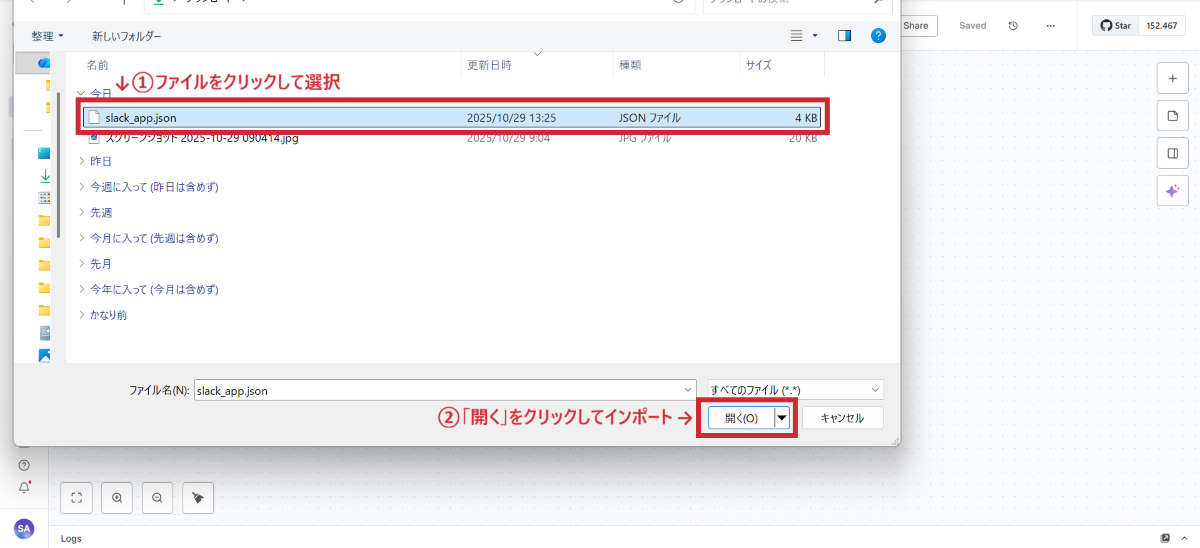
Task: Click 新しいフォルダー in the dialog toolbar
Action: [126, 36]
